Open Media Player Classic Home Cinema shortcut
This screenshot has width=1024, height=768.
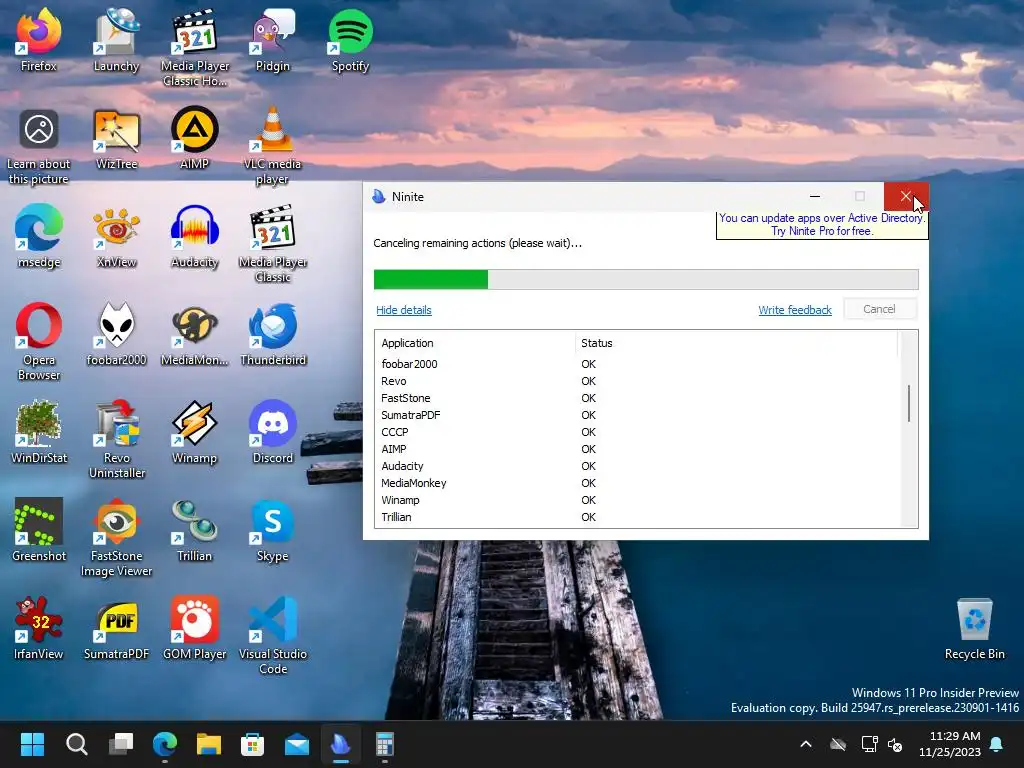pos(195,47)
